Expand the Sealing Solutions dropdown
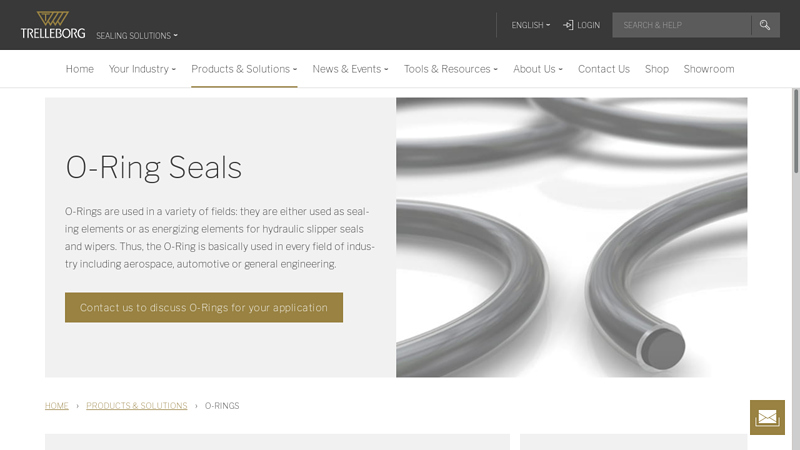 click(x=137, y=36)
